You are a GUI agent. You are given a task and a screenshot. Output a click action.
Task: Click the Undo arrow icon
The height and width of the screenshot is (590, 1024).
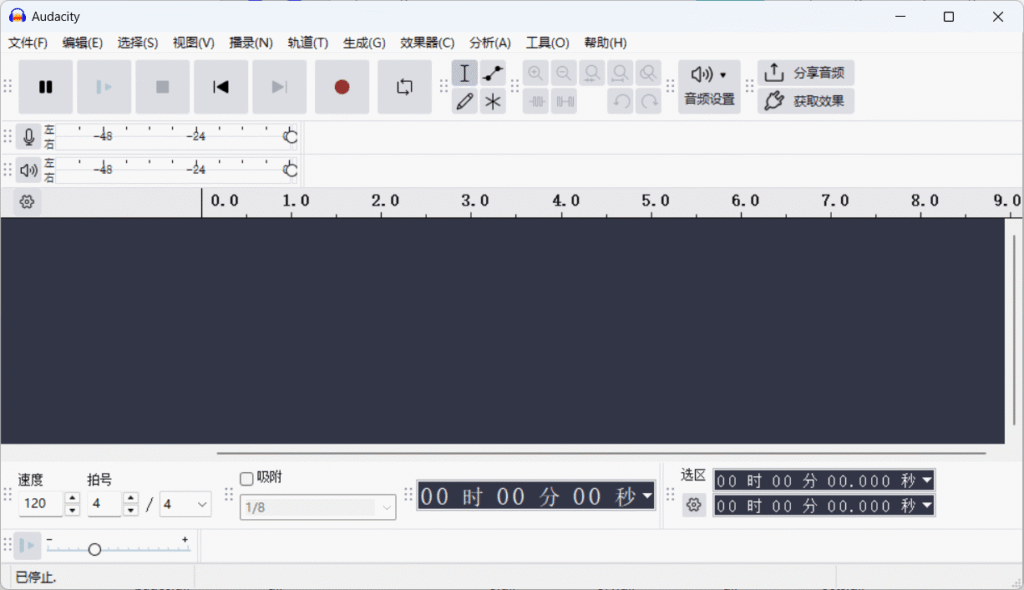point(620,101)
